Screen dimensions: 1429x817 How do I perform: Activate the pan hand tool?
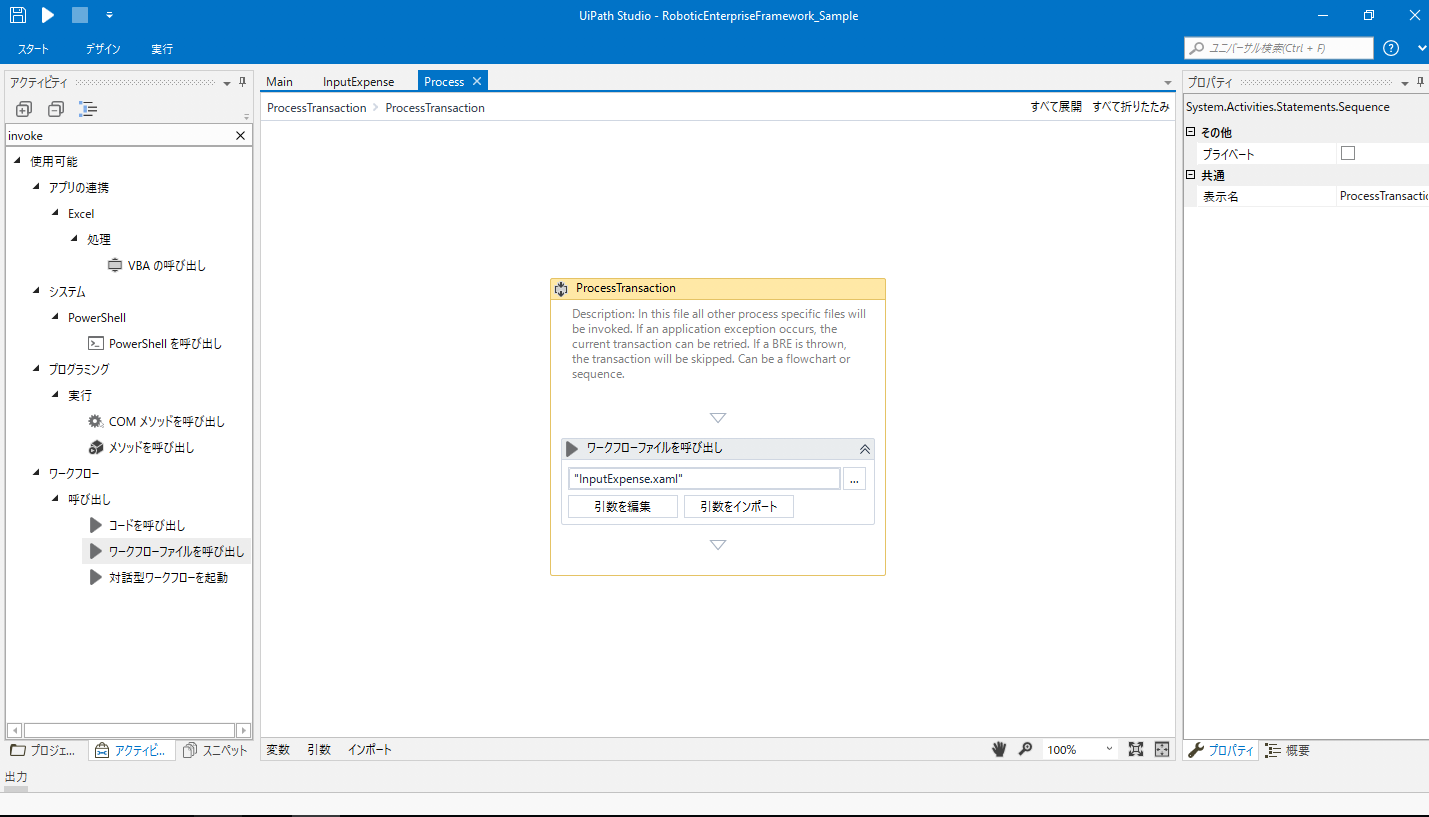999,749
